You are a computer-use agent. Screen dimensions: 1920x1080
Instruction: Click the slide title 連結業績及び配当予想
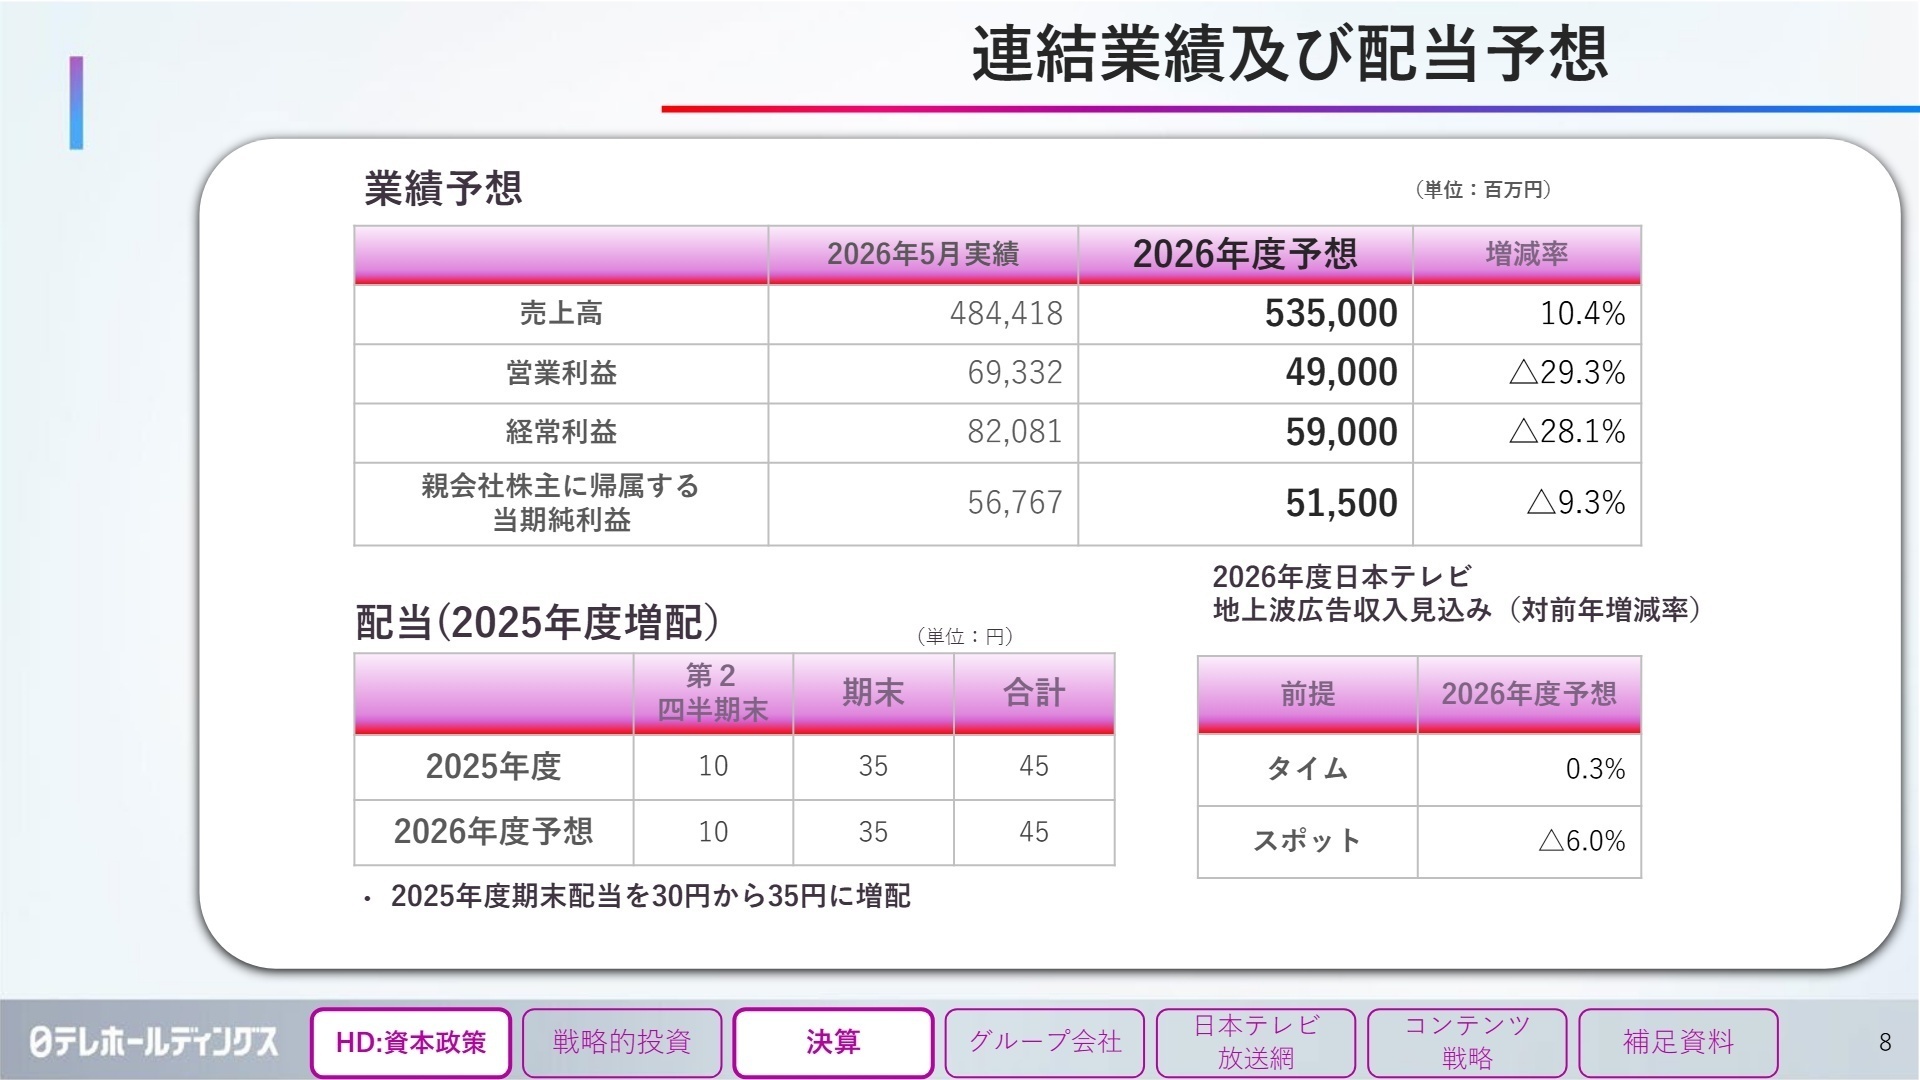pyautogui.click(x=1290, y=54)
